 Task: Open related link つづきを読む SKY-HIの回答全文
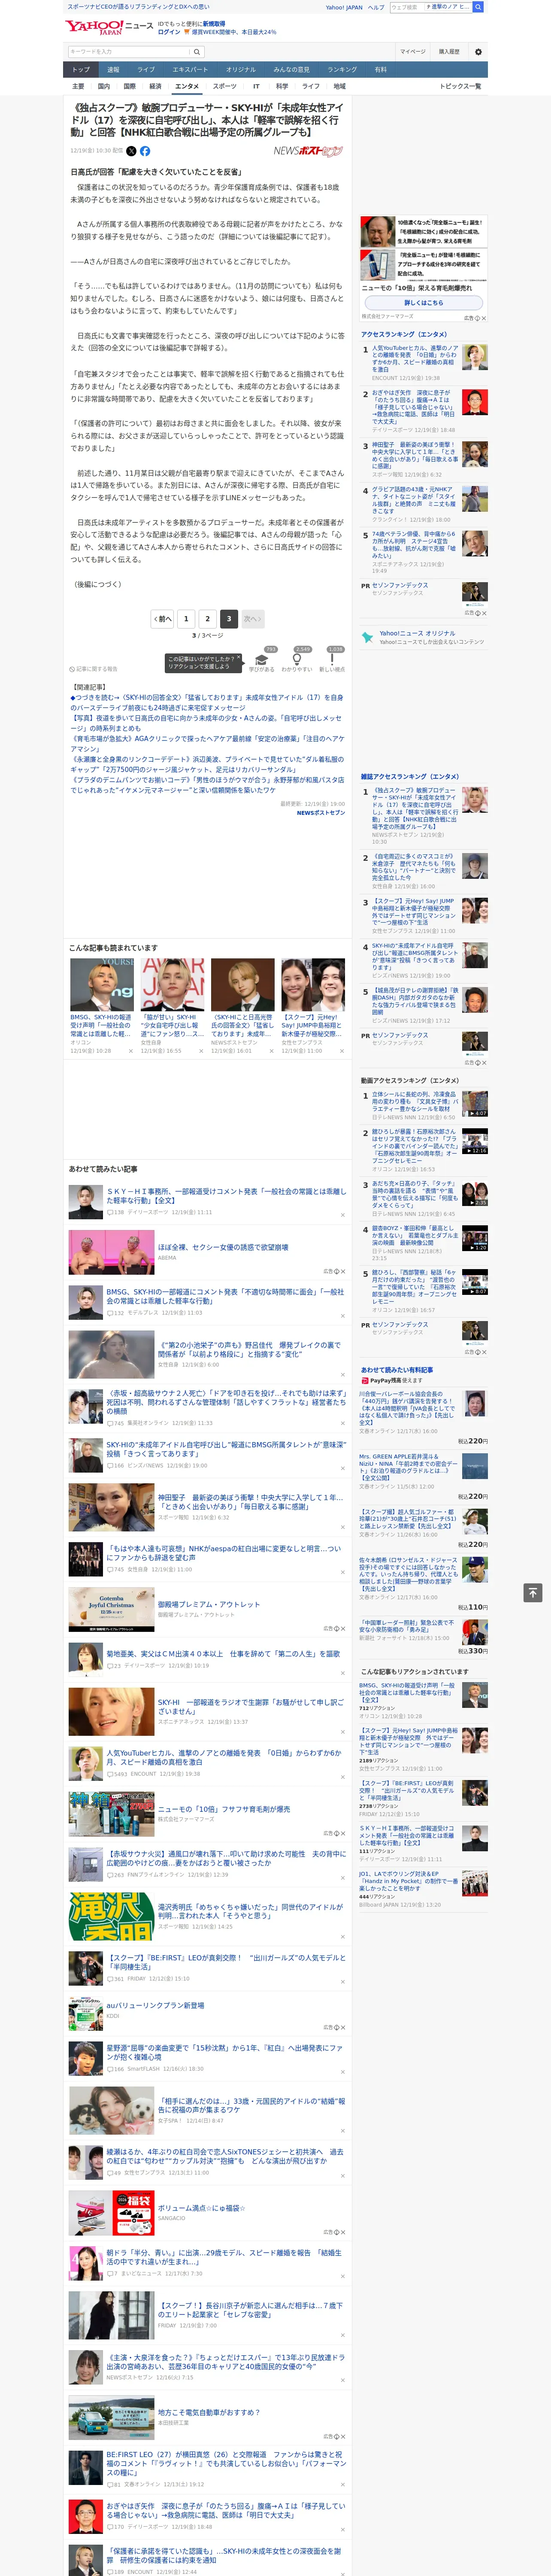[206, 702]
